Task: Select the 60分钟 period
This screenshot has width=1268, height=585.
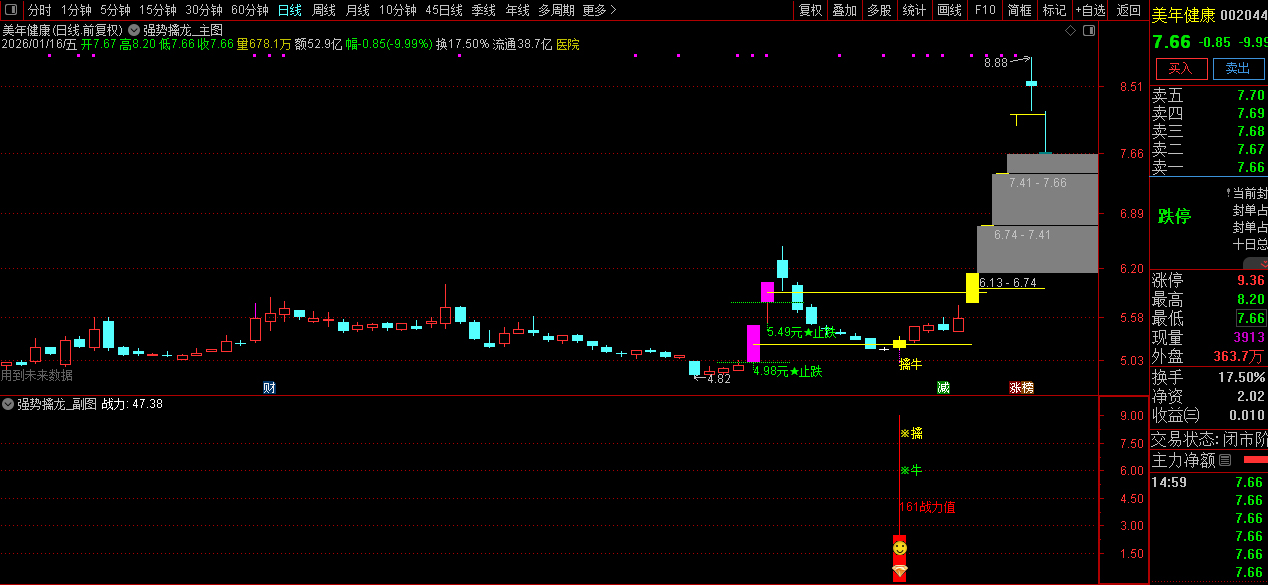Action: coord(250,10)
